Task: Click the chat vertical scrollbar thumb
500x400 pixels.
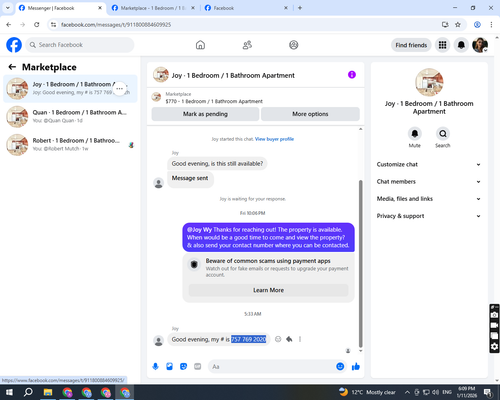Action: click(x=360, y=263)
